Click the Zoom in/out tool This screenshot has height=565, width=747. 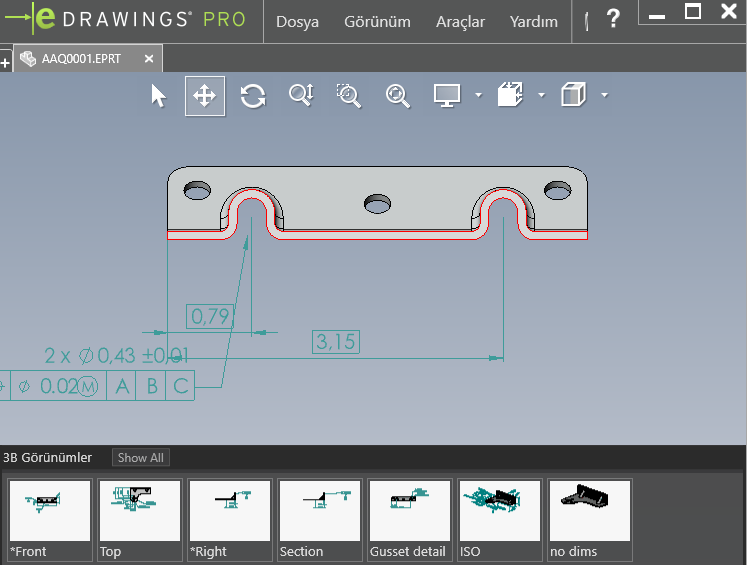tap(301, 96)
